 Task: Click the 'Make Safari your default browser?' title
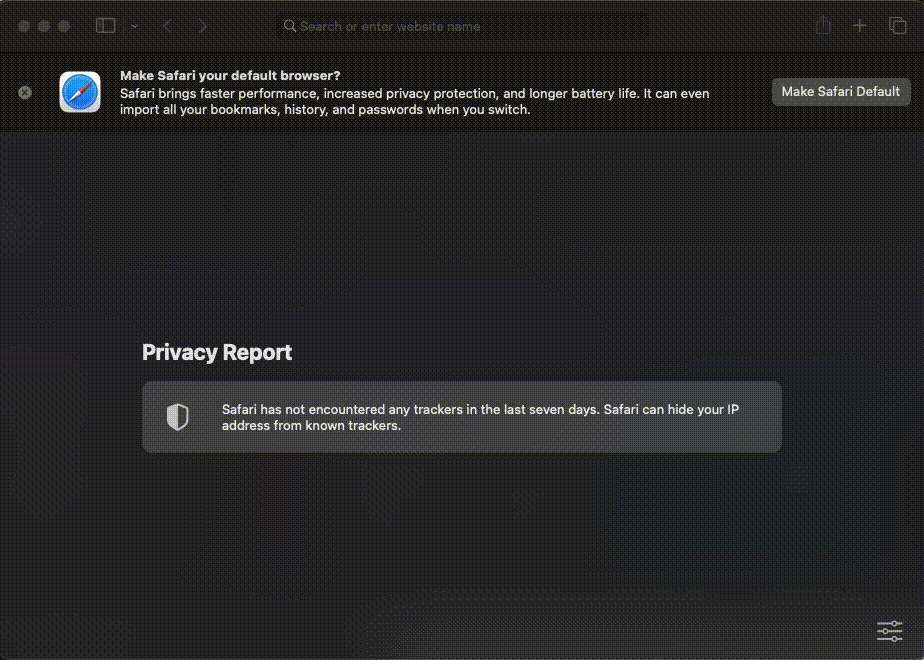point(229,75)
